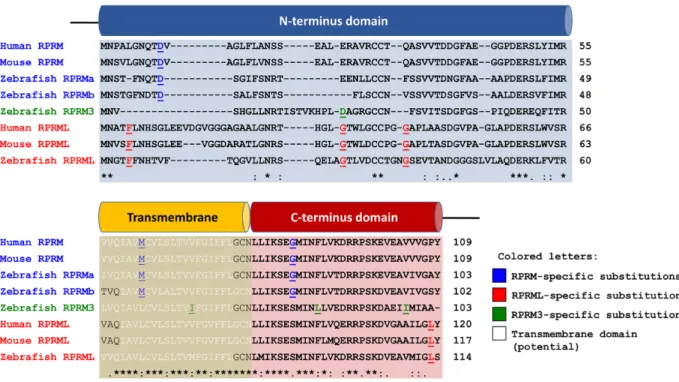Click conservation symbols row under lower alignment
The width and height of the screenshot is (679, 382).
(268, 373)
